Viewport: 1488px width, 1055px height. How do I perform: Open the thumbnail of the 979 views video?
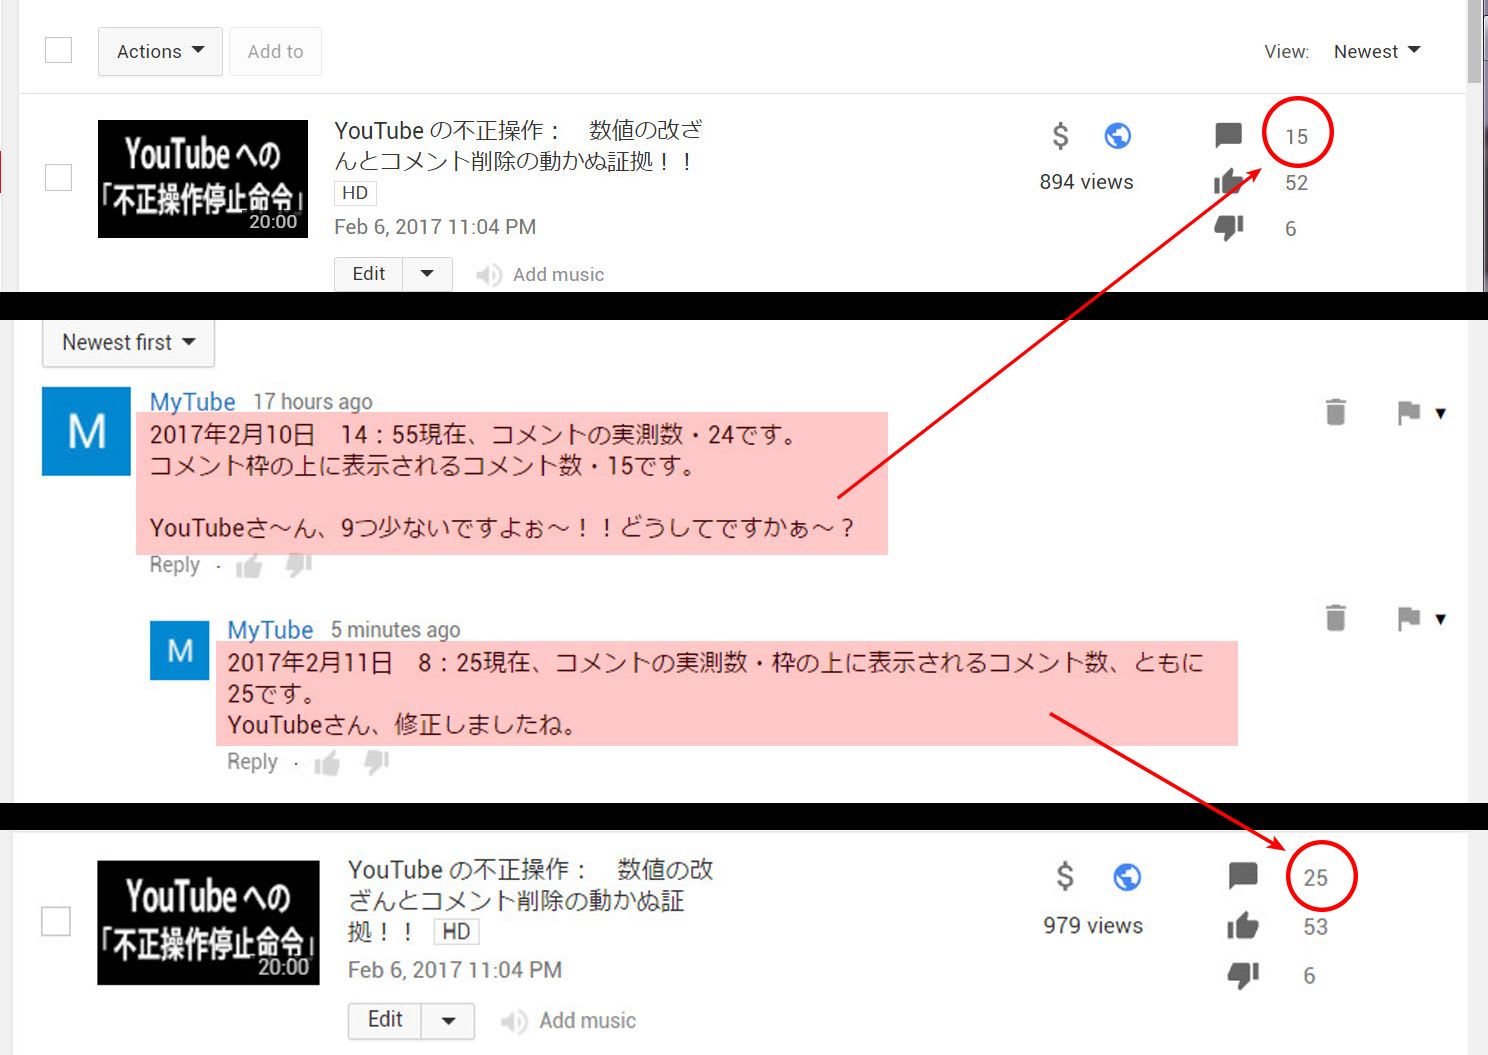[208, 923]
